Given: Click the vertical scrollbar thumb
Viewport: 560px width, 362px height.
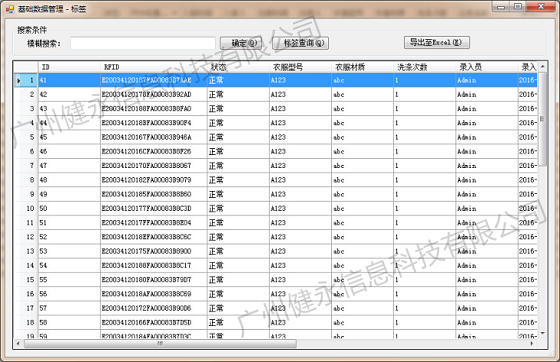Looking at the screenshot, I should (x=542, y=119).
